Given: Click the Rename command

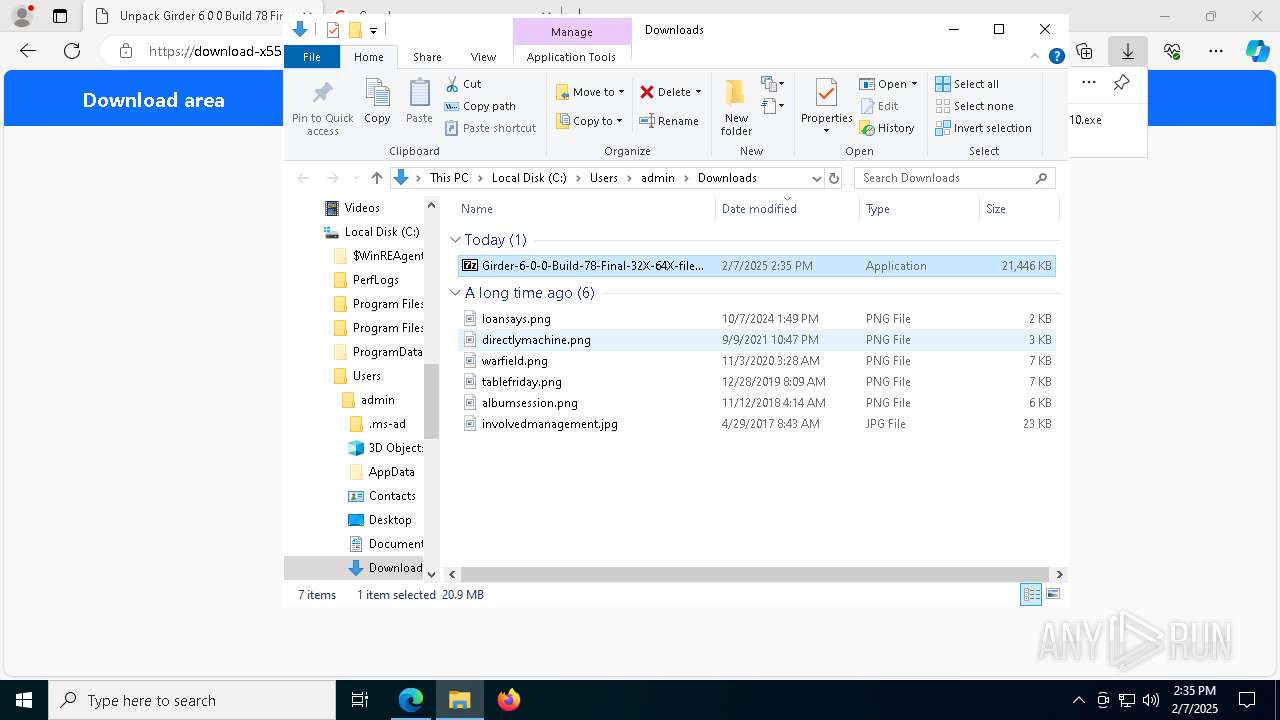Looking at the screenshot, I should pyautogui.click(x=669, y=121).
